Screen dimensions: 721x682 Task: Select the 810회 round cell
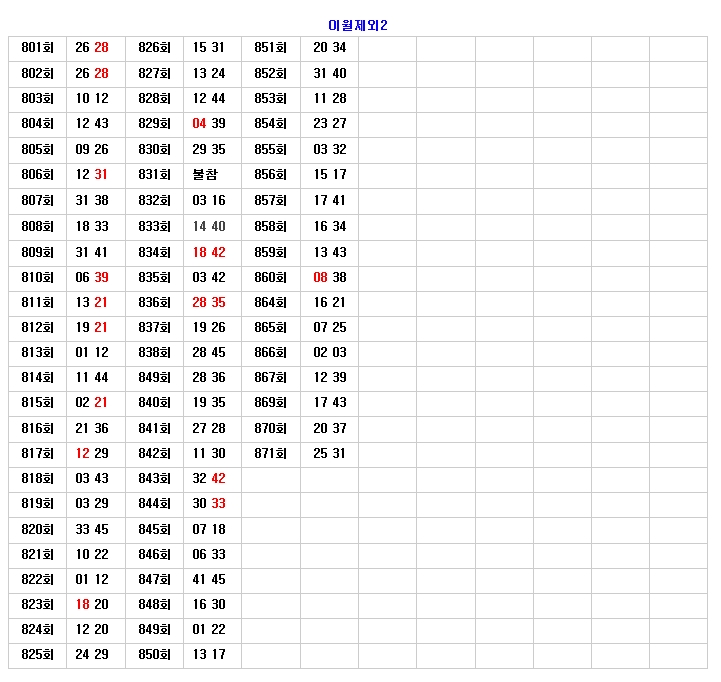[37, 277]
